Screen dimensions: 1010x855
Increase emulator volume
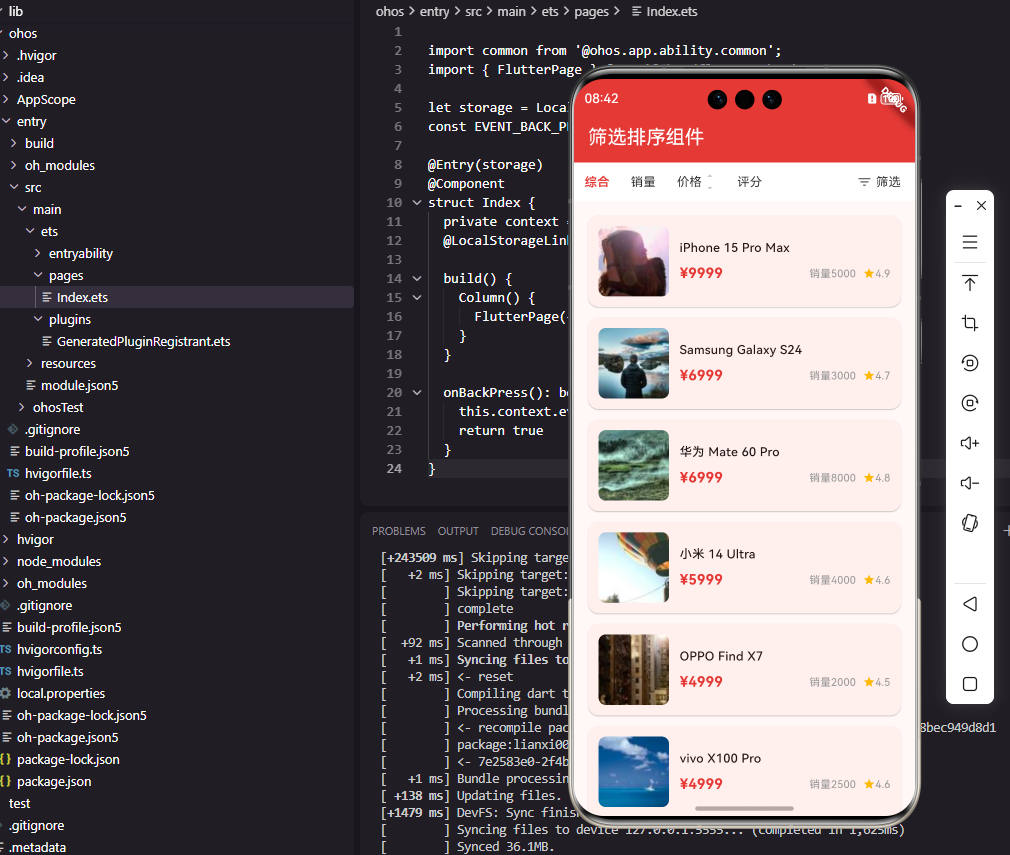969,443
